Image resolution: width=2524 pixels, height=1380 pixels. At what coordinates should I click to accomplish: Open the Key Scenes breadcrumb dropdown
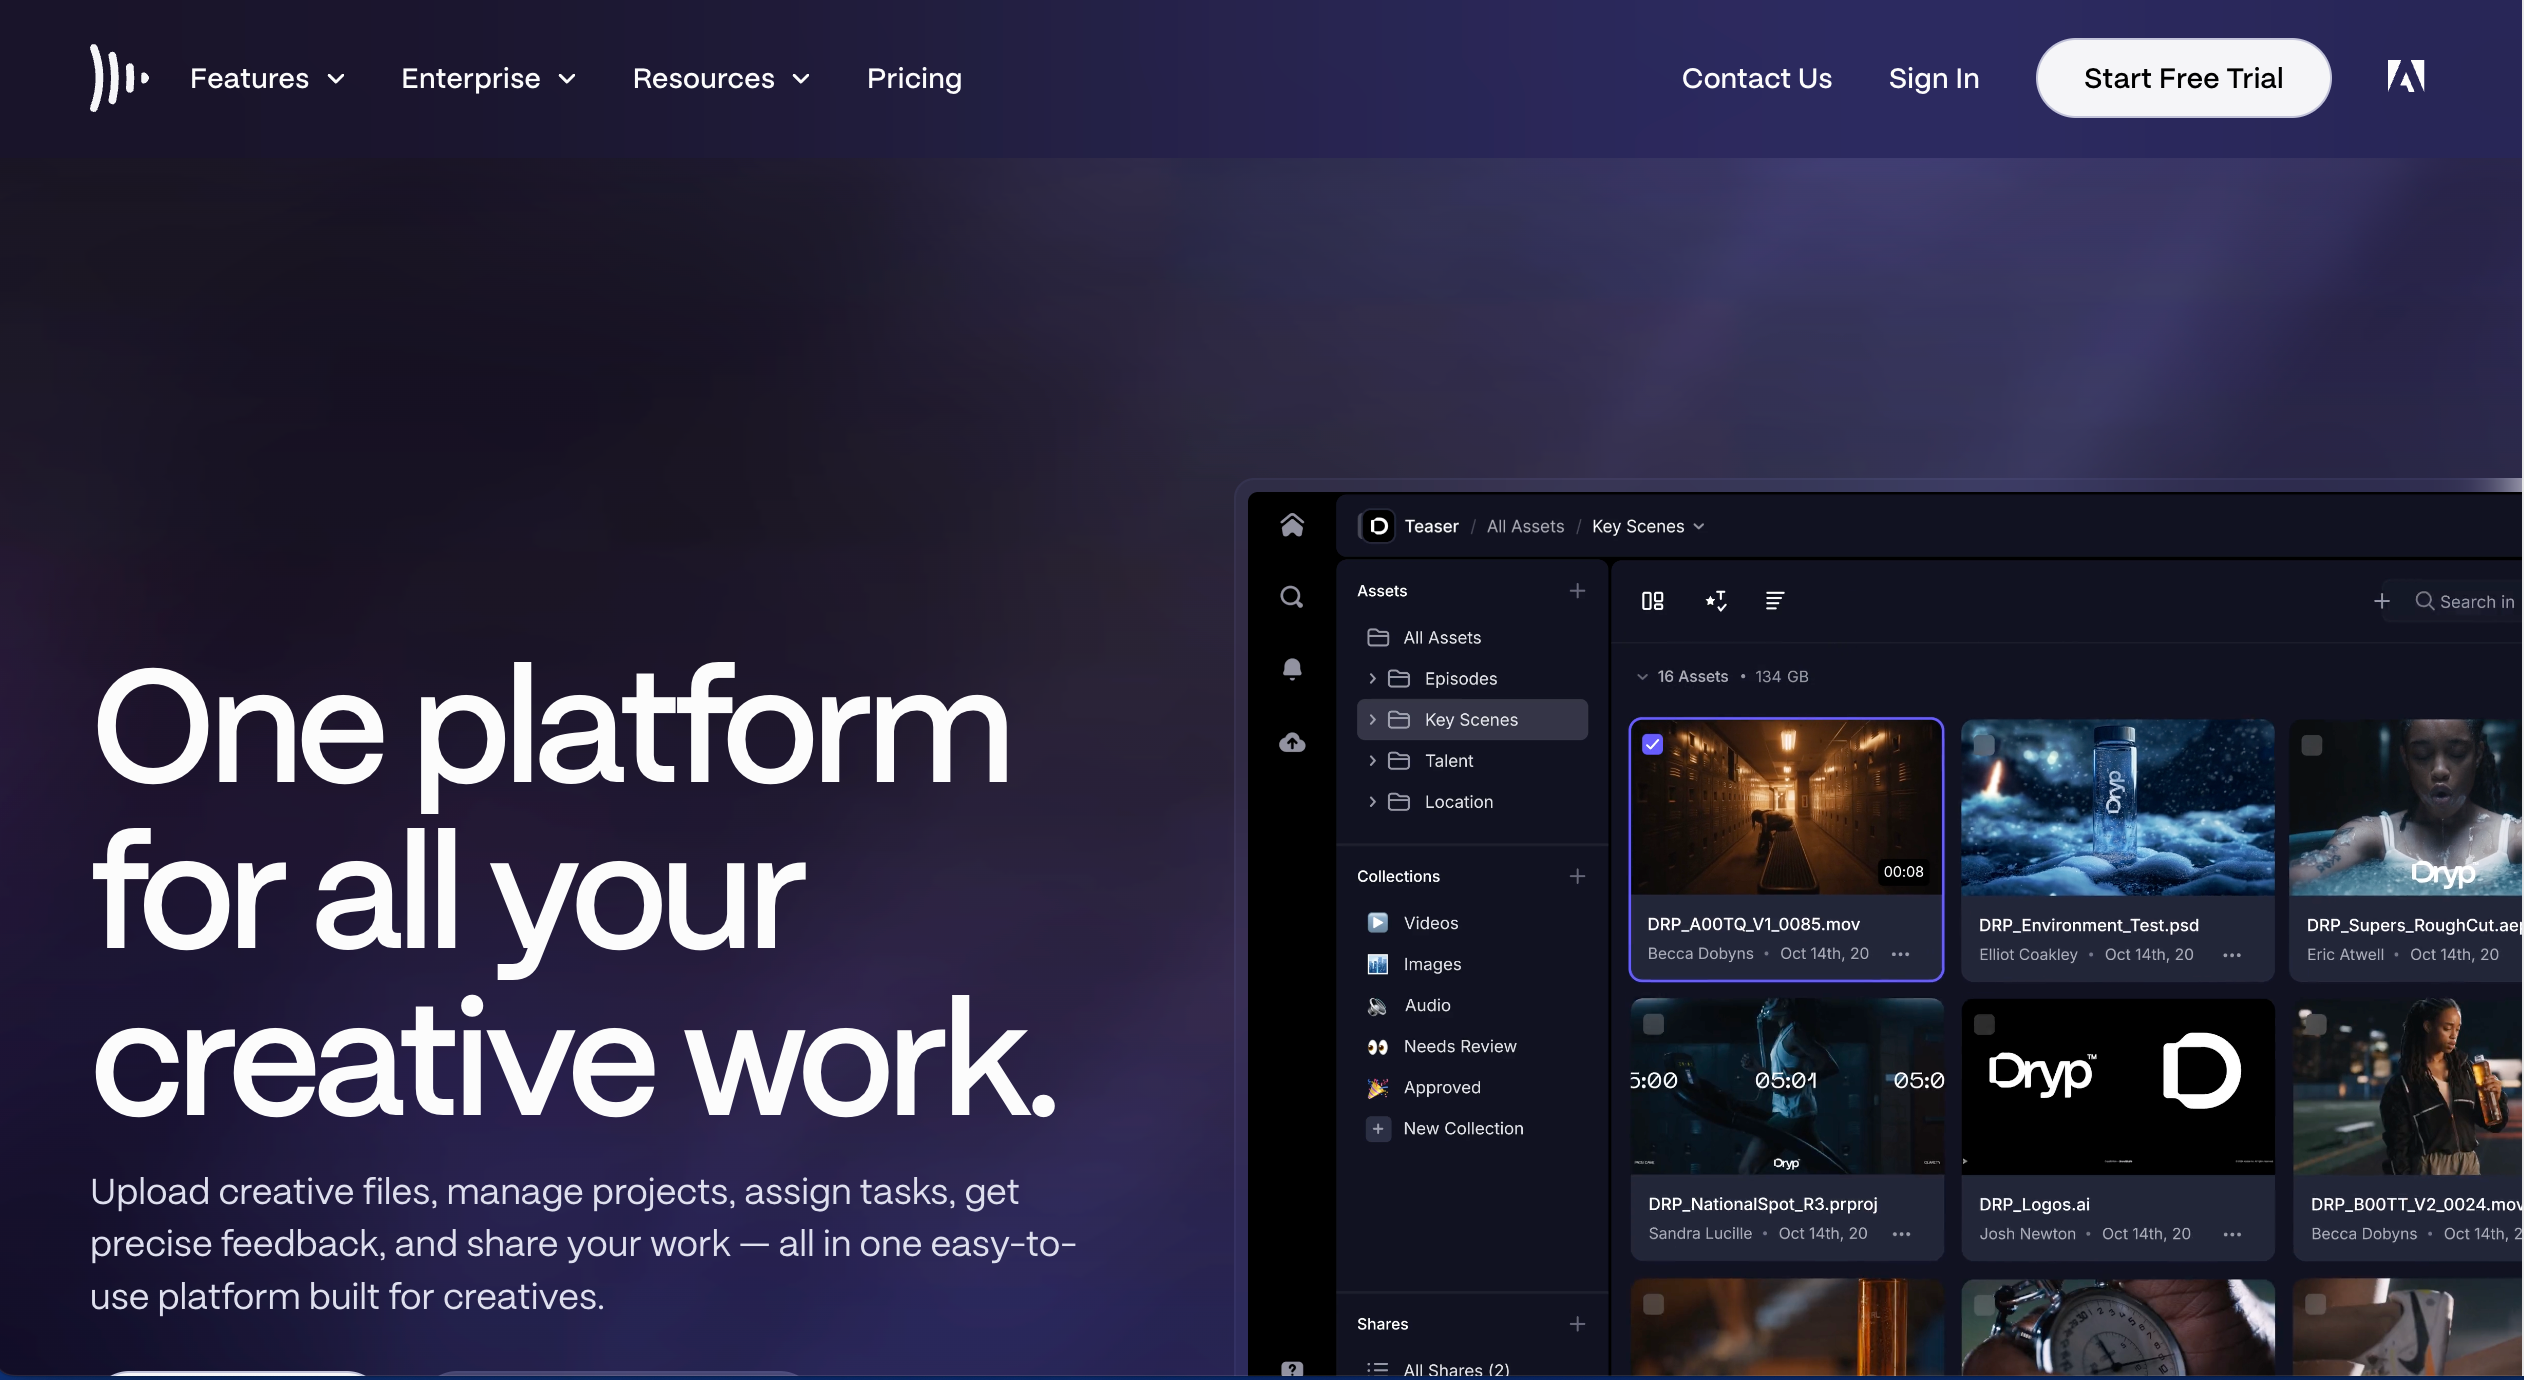tap(1647, 526)
